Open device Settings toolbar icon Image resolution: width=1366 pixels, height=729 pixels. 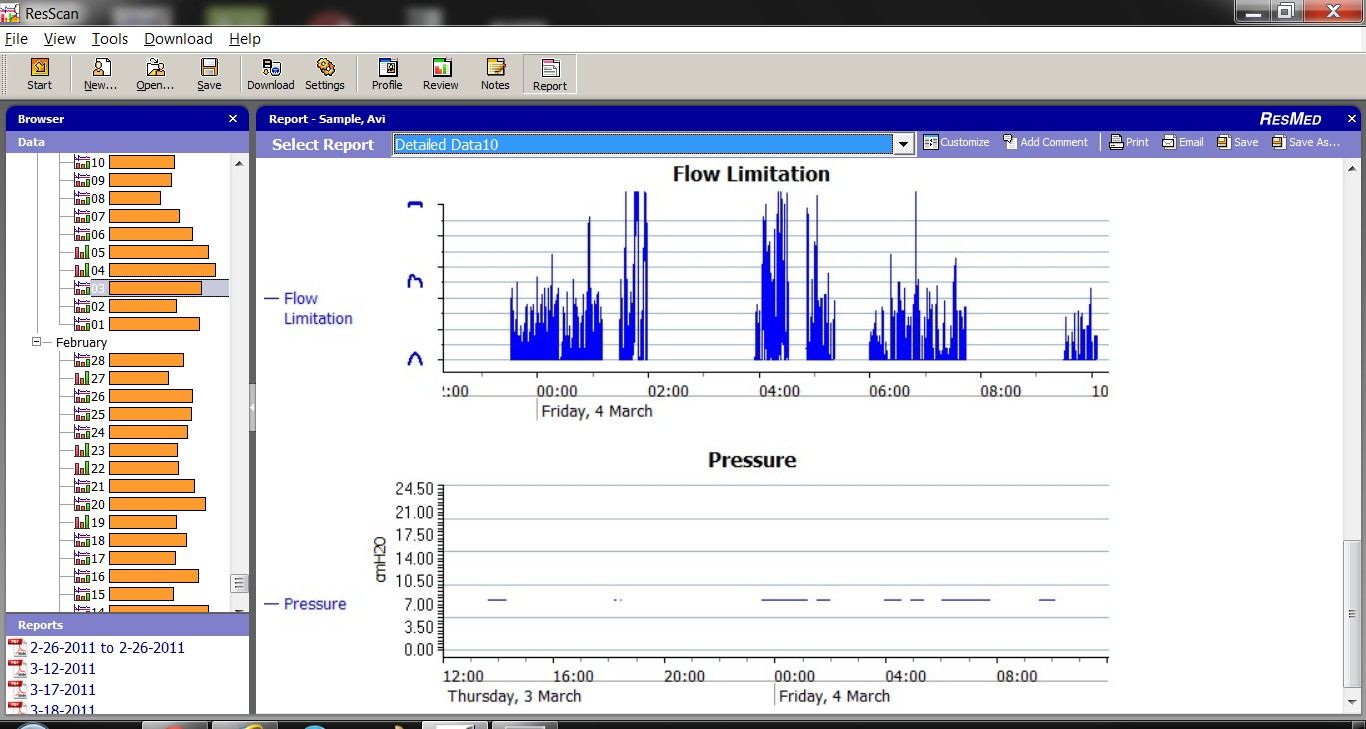point(325,75)
